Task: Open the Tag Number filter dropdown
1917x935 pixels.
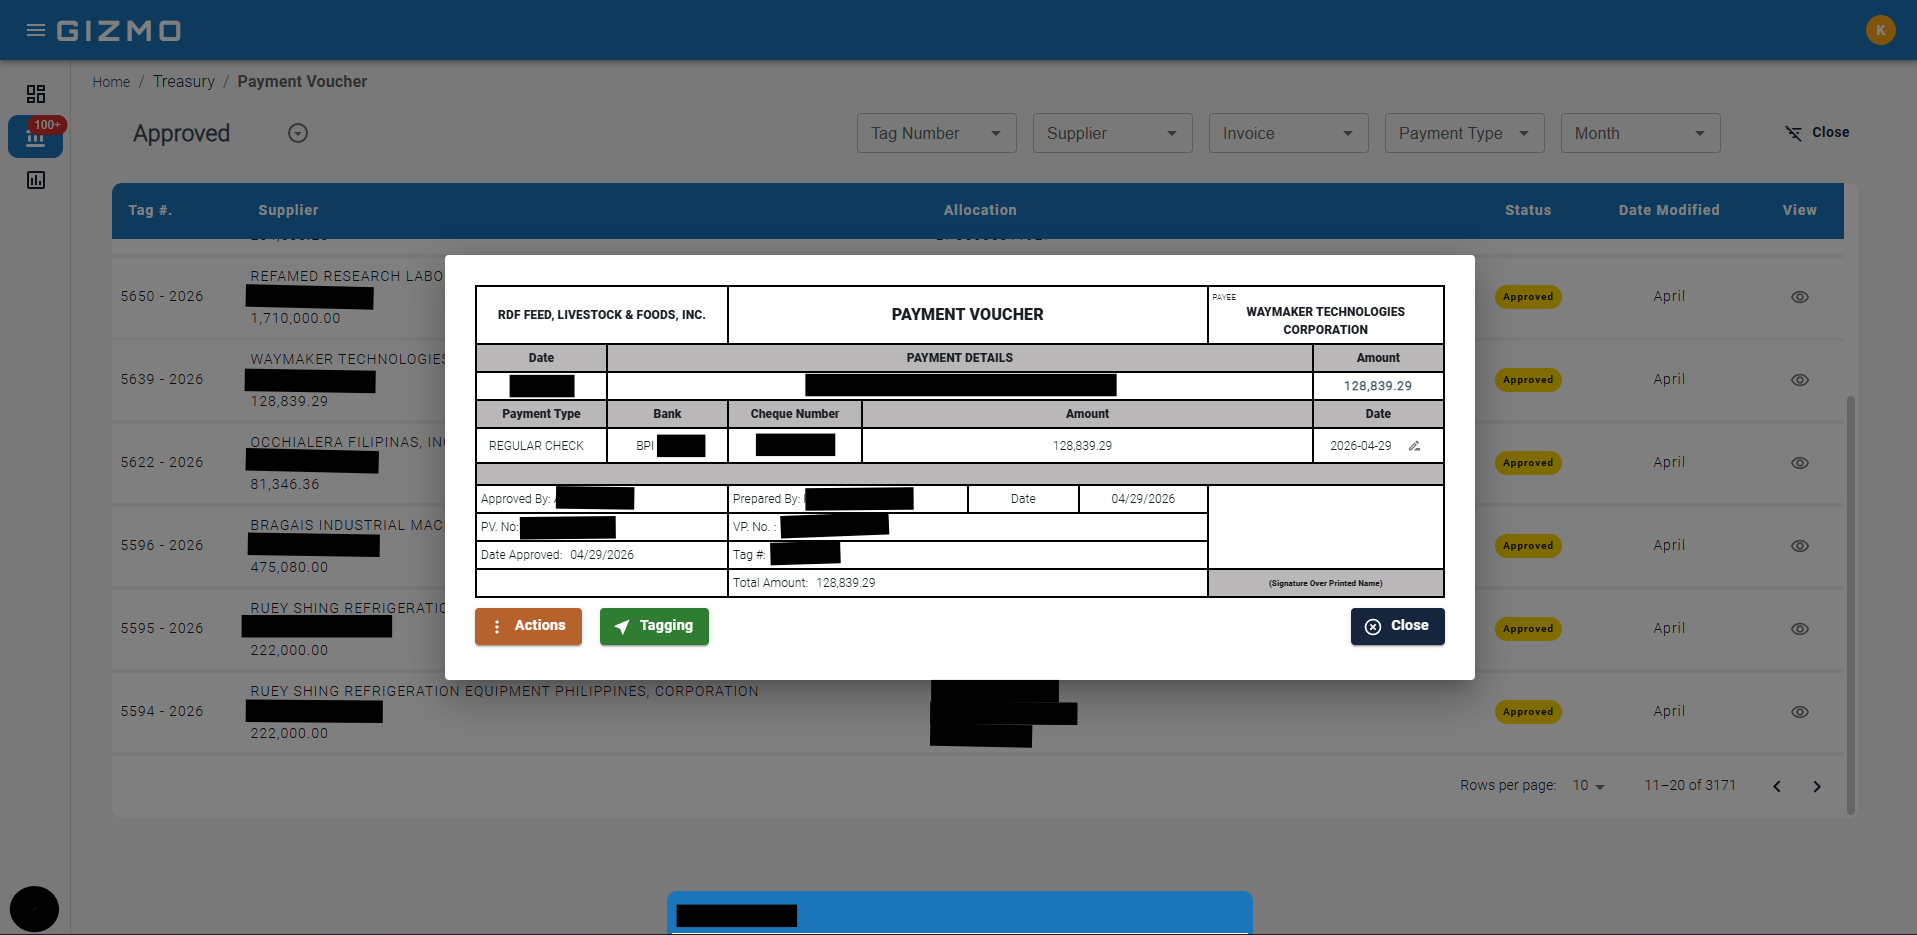Action: coord(936,133)
